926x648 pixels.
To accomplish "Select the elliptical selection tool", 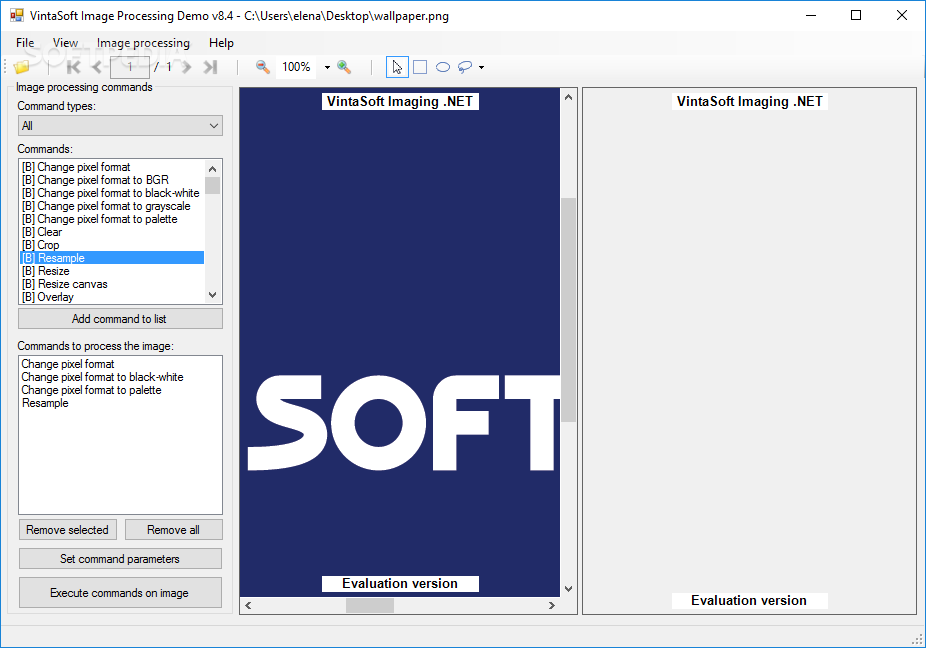I will click(x=443, y=67).
